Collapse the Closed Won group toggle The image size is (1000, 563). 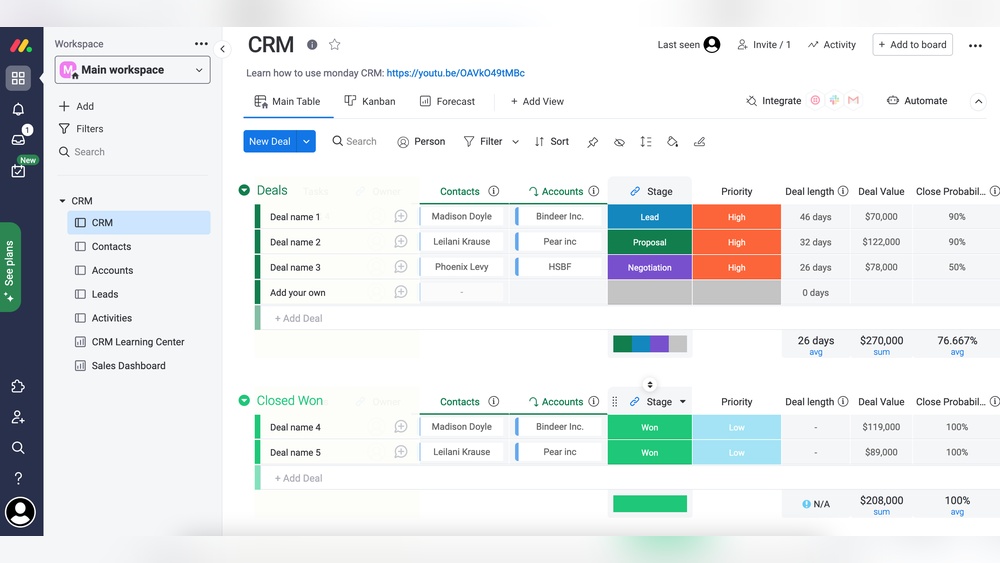tap(244, 400)
